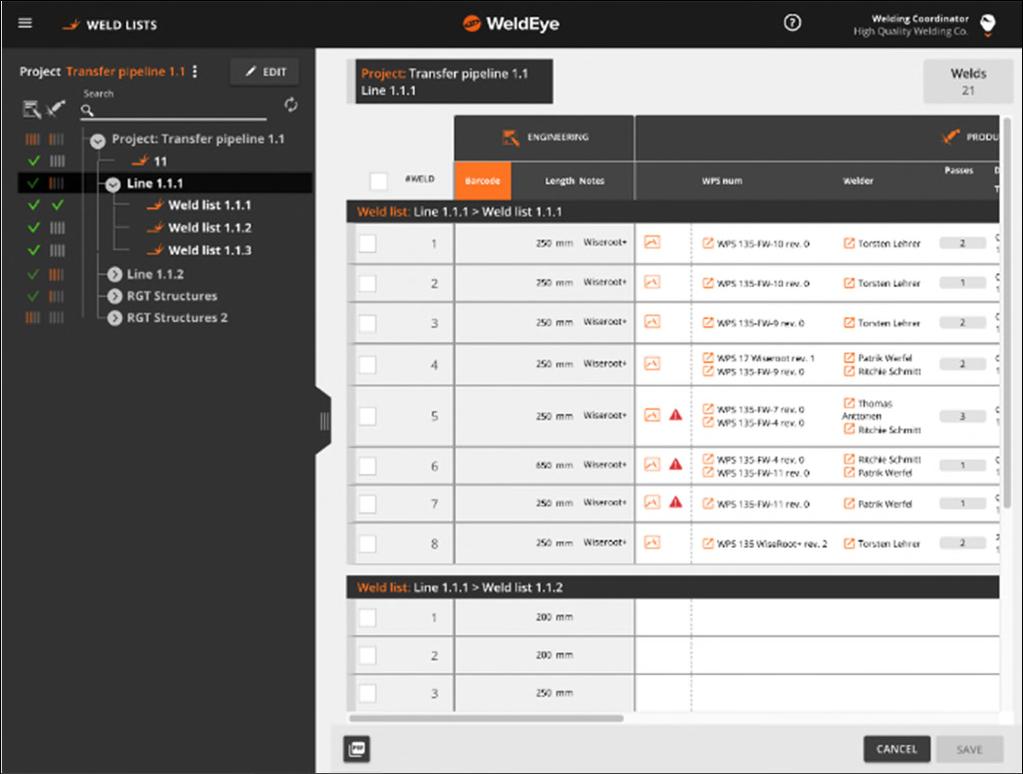Click the warning triangle on weld 5

pos(675,414)
